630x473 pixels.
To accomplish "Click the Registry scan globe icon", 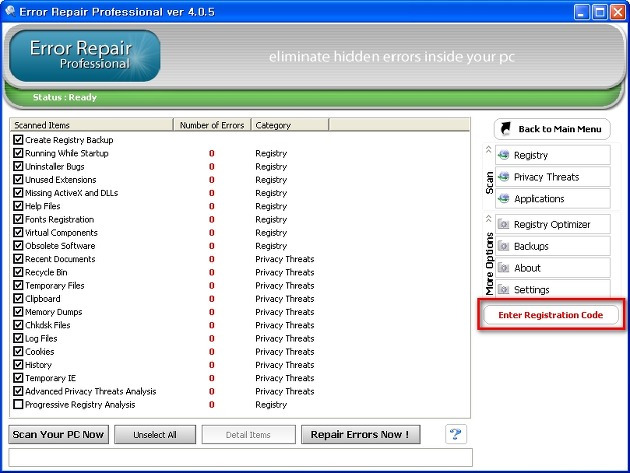I will pyautogui.click(x=503, y=155).
